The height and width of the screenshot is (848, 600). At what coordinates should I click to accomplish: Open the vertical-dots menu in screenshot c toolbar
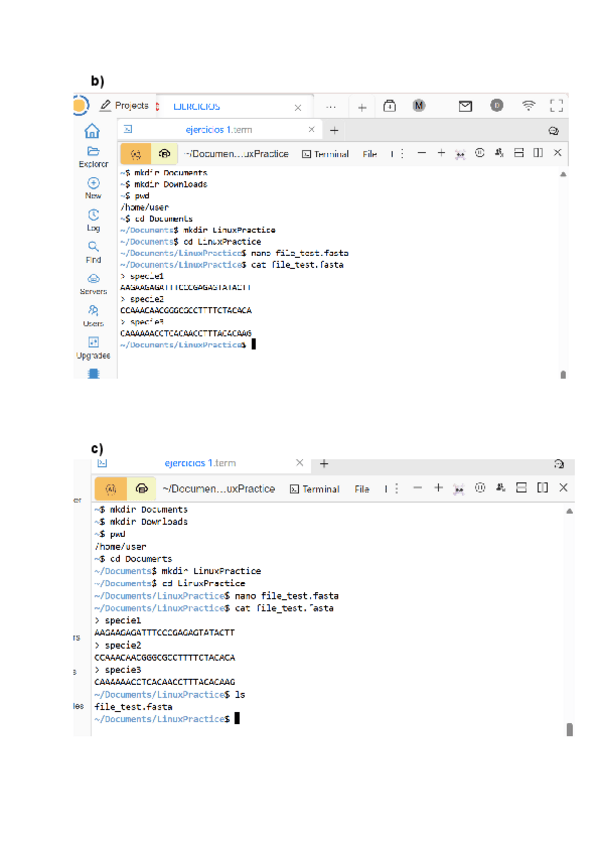pos(397,488)
